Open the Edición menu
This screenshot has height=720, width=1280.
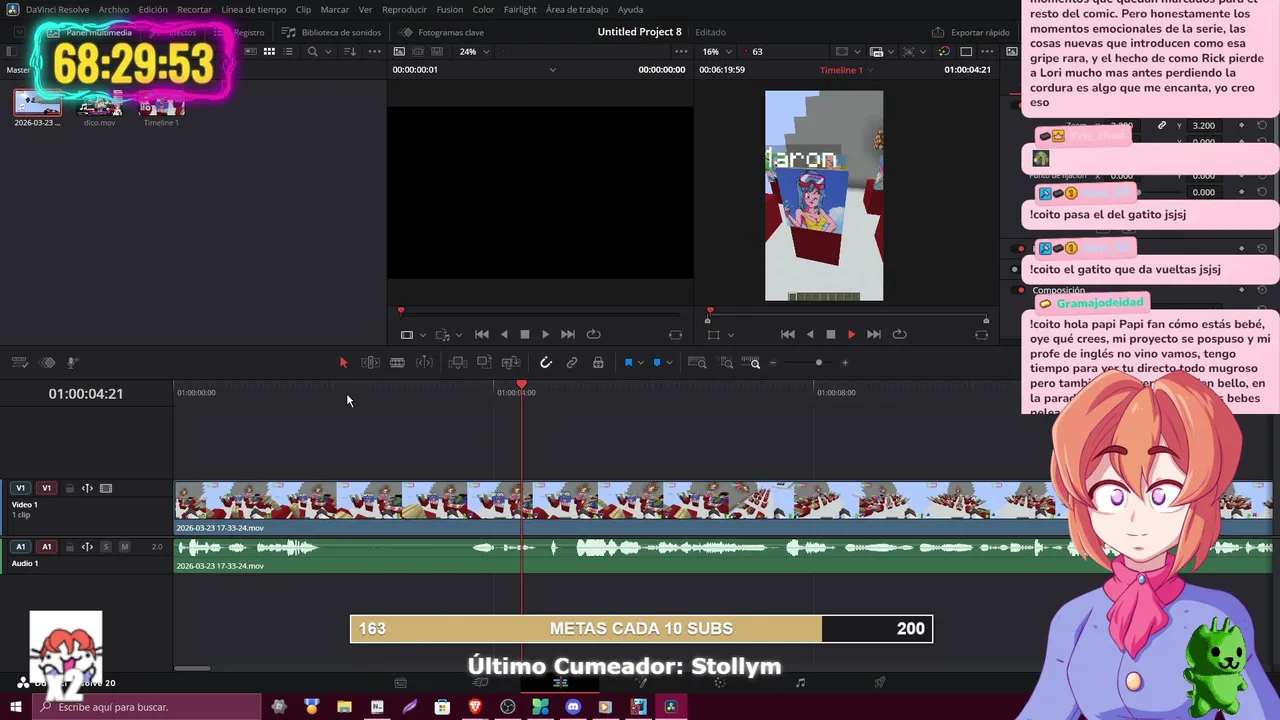coord(153,9)
